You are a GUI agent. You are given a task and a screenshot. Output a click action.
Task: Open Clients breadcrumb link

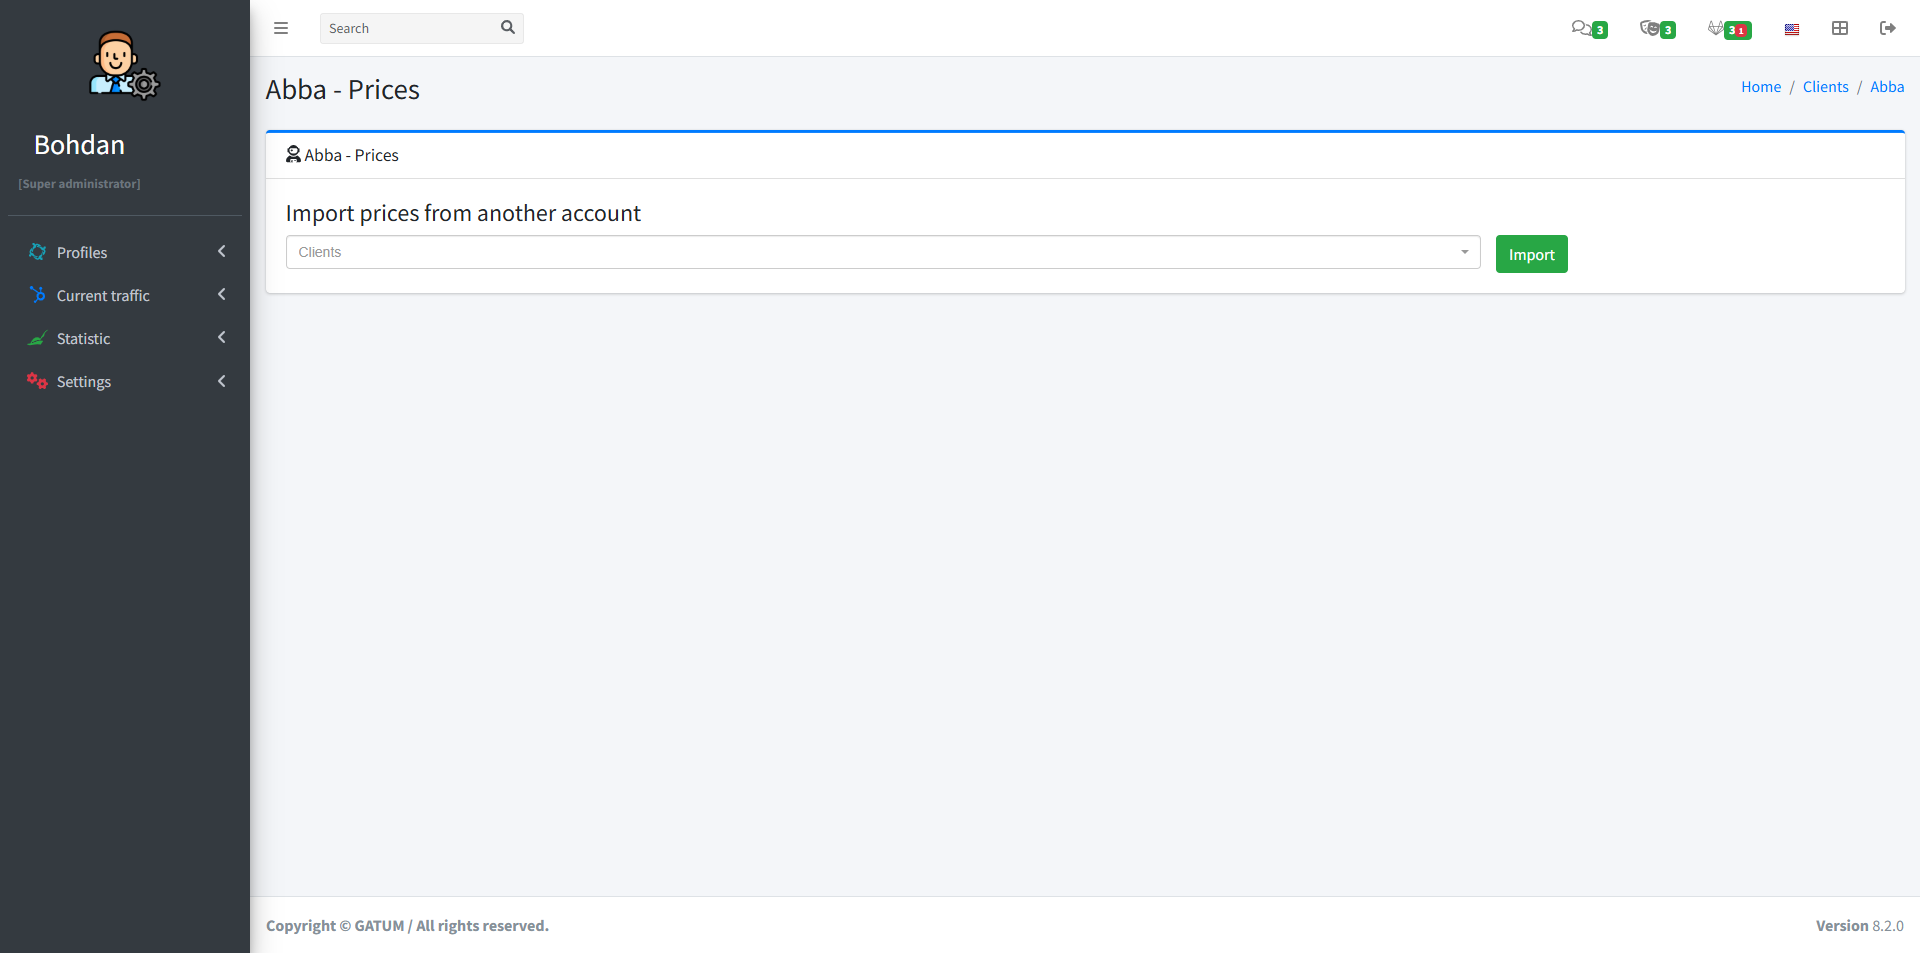1825,87
